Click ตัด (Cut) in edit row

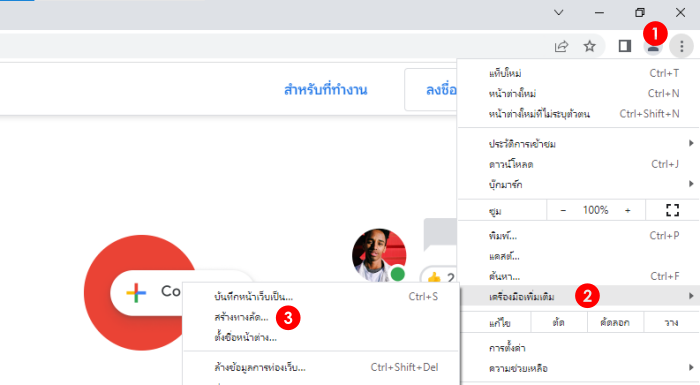(558, 322)
